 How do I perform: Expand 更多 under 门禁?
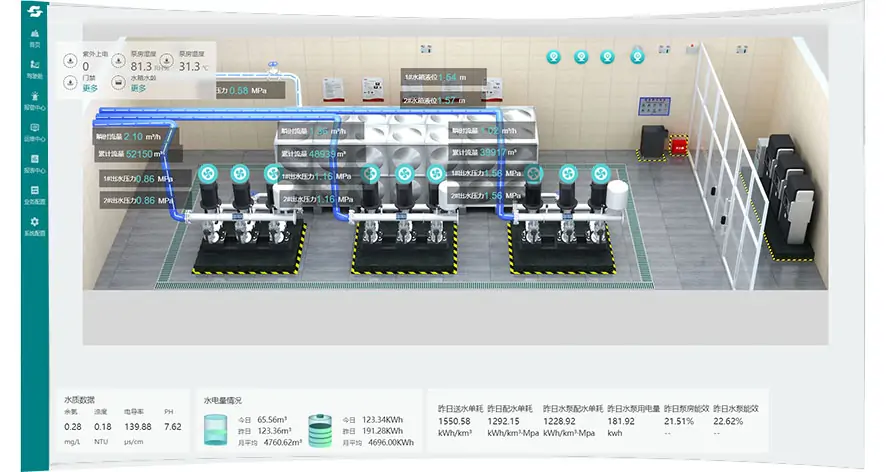pyautogui.click(x=90, y=88)
